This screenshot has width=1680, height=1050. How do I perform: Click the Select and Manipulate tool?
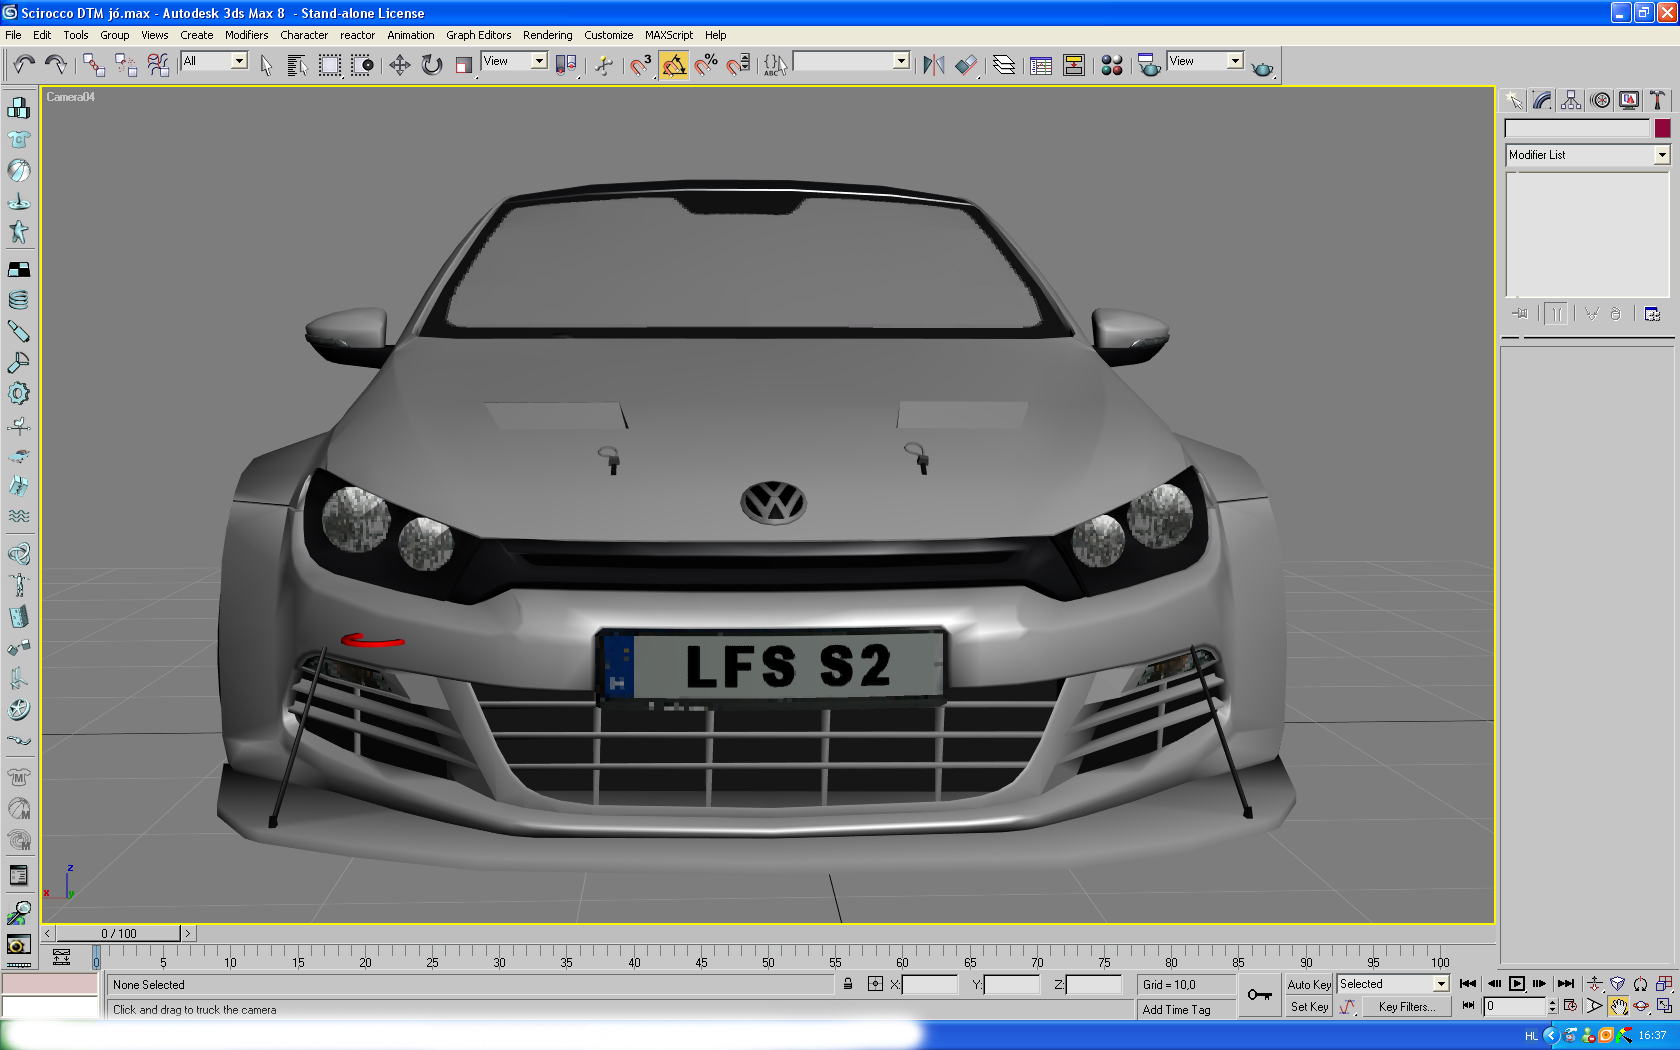click(x=604, y=65)
